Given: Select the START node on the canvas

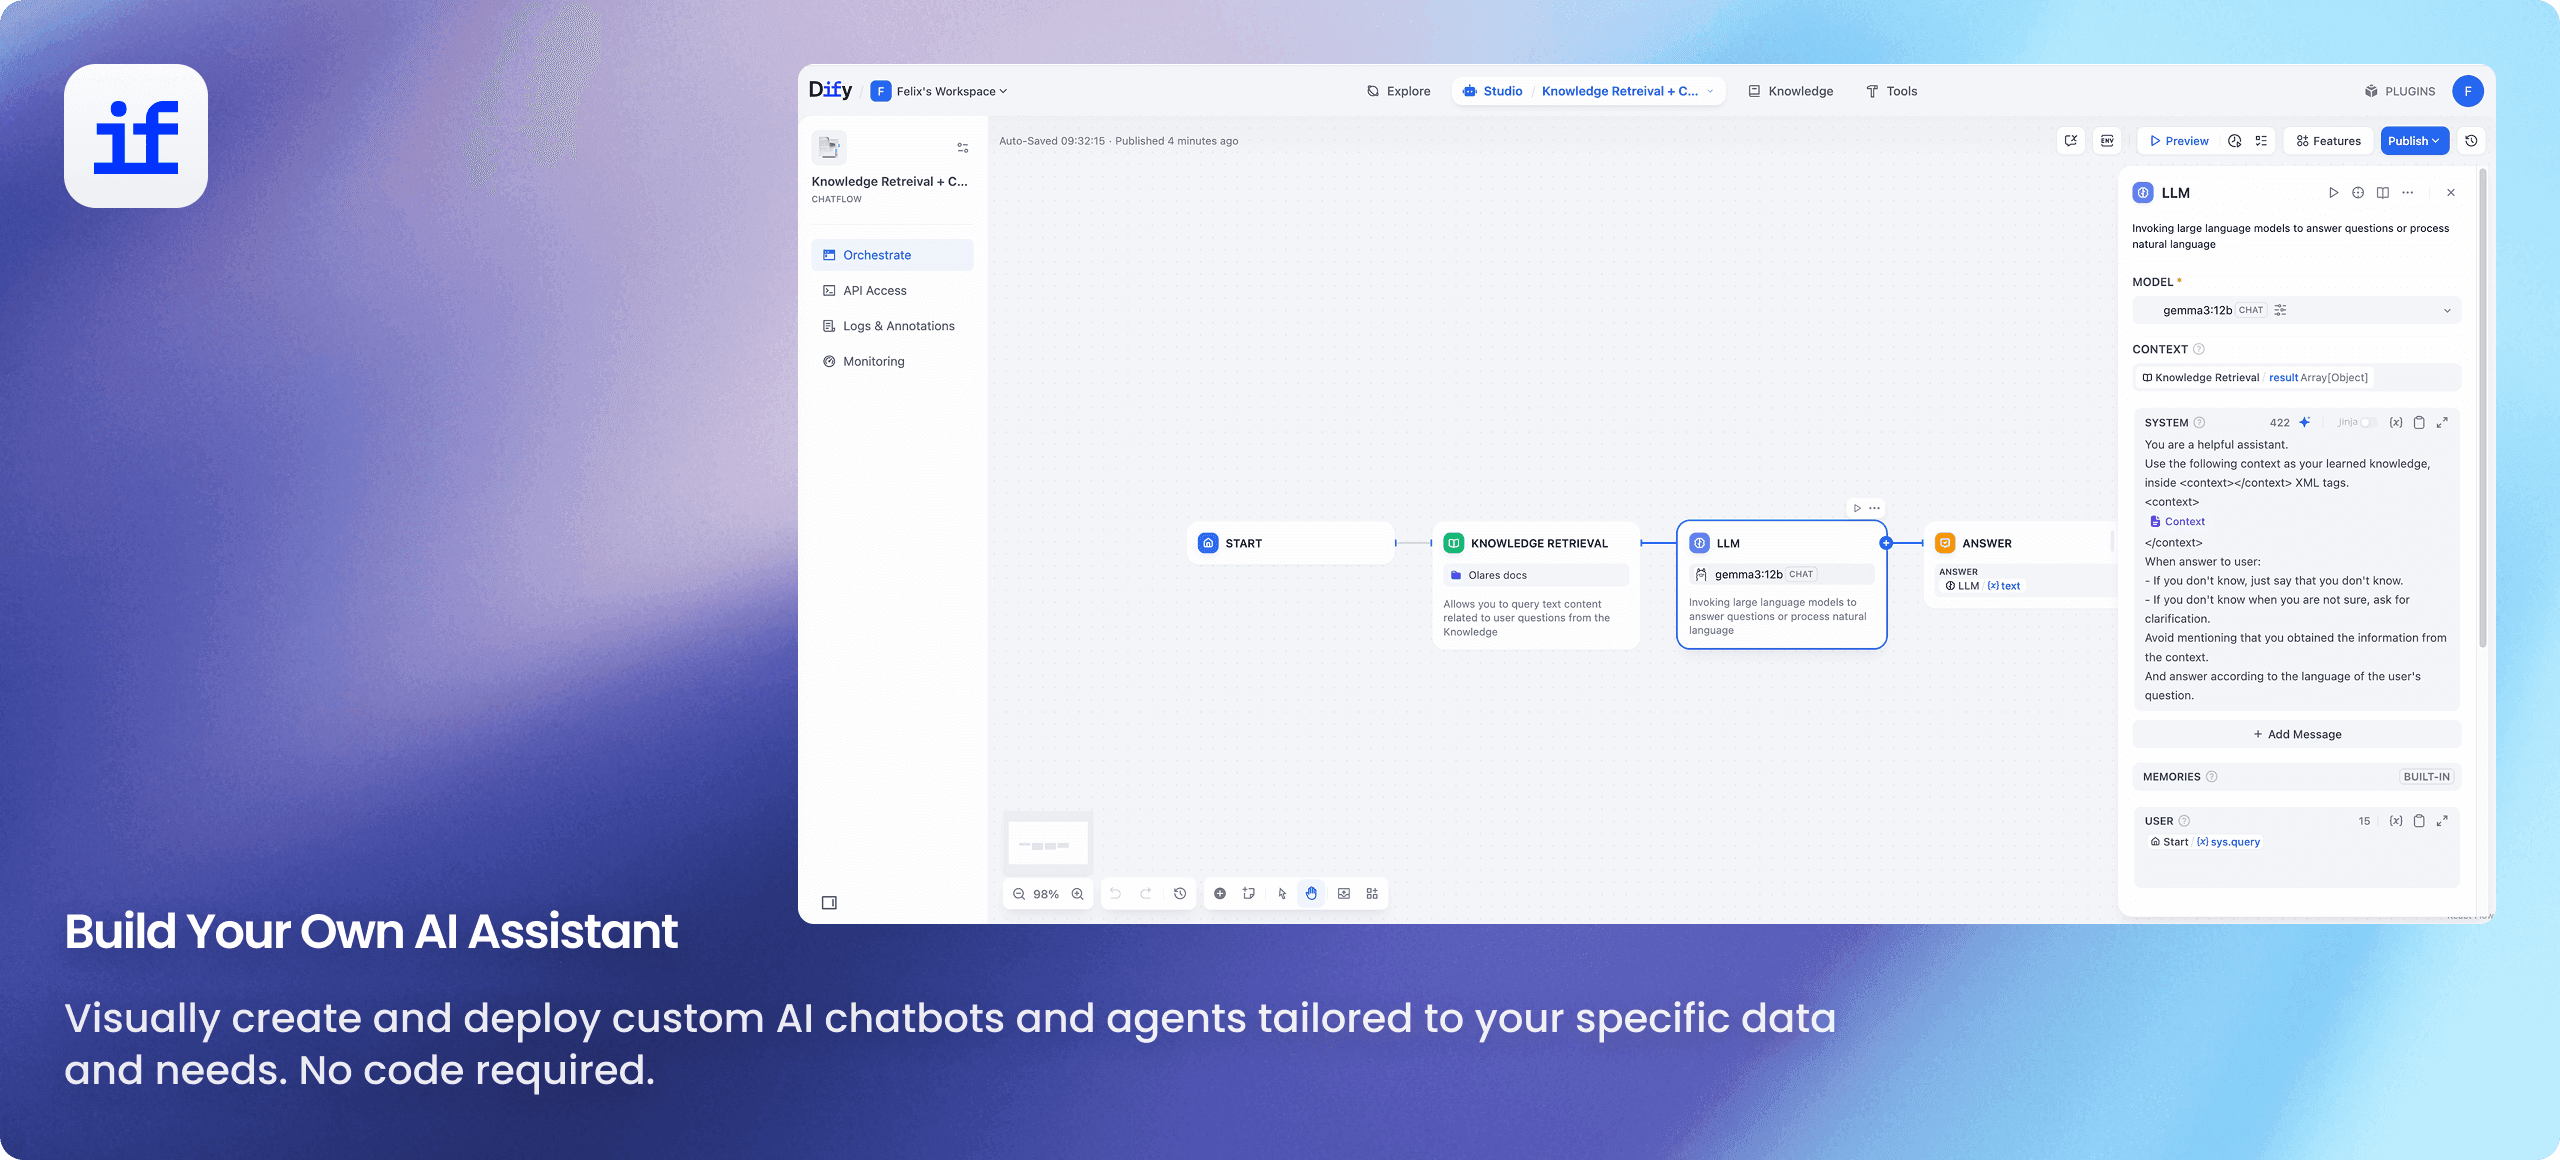Looking at the screenshot, I should tap(1290, 543).
